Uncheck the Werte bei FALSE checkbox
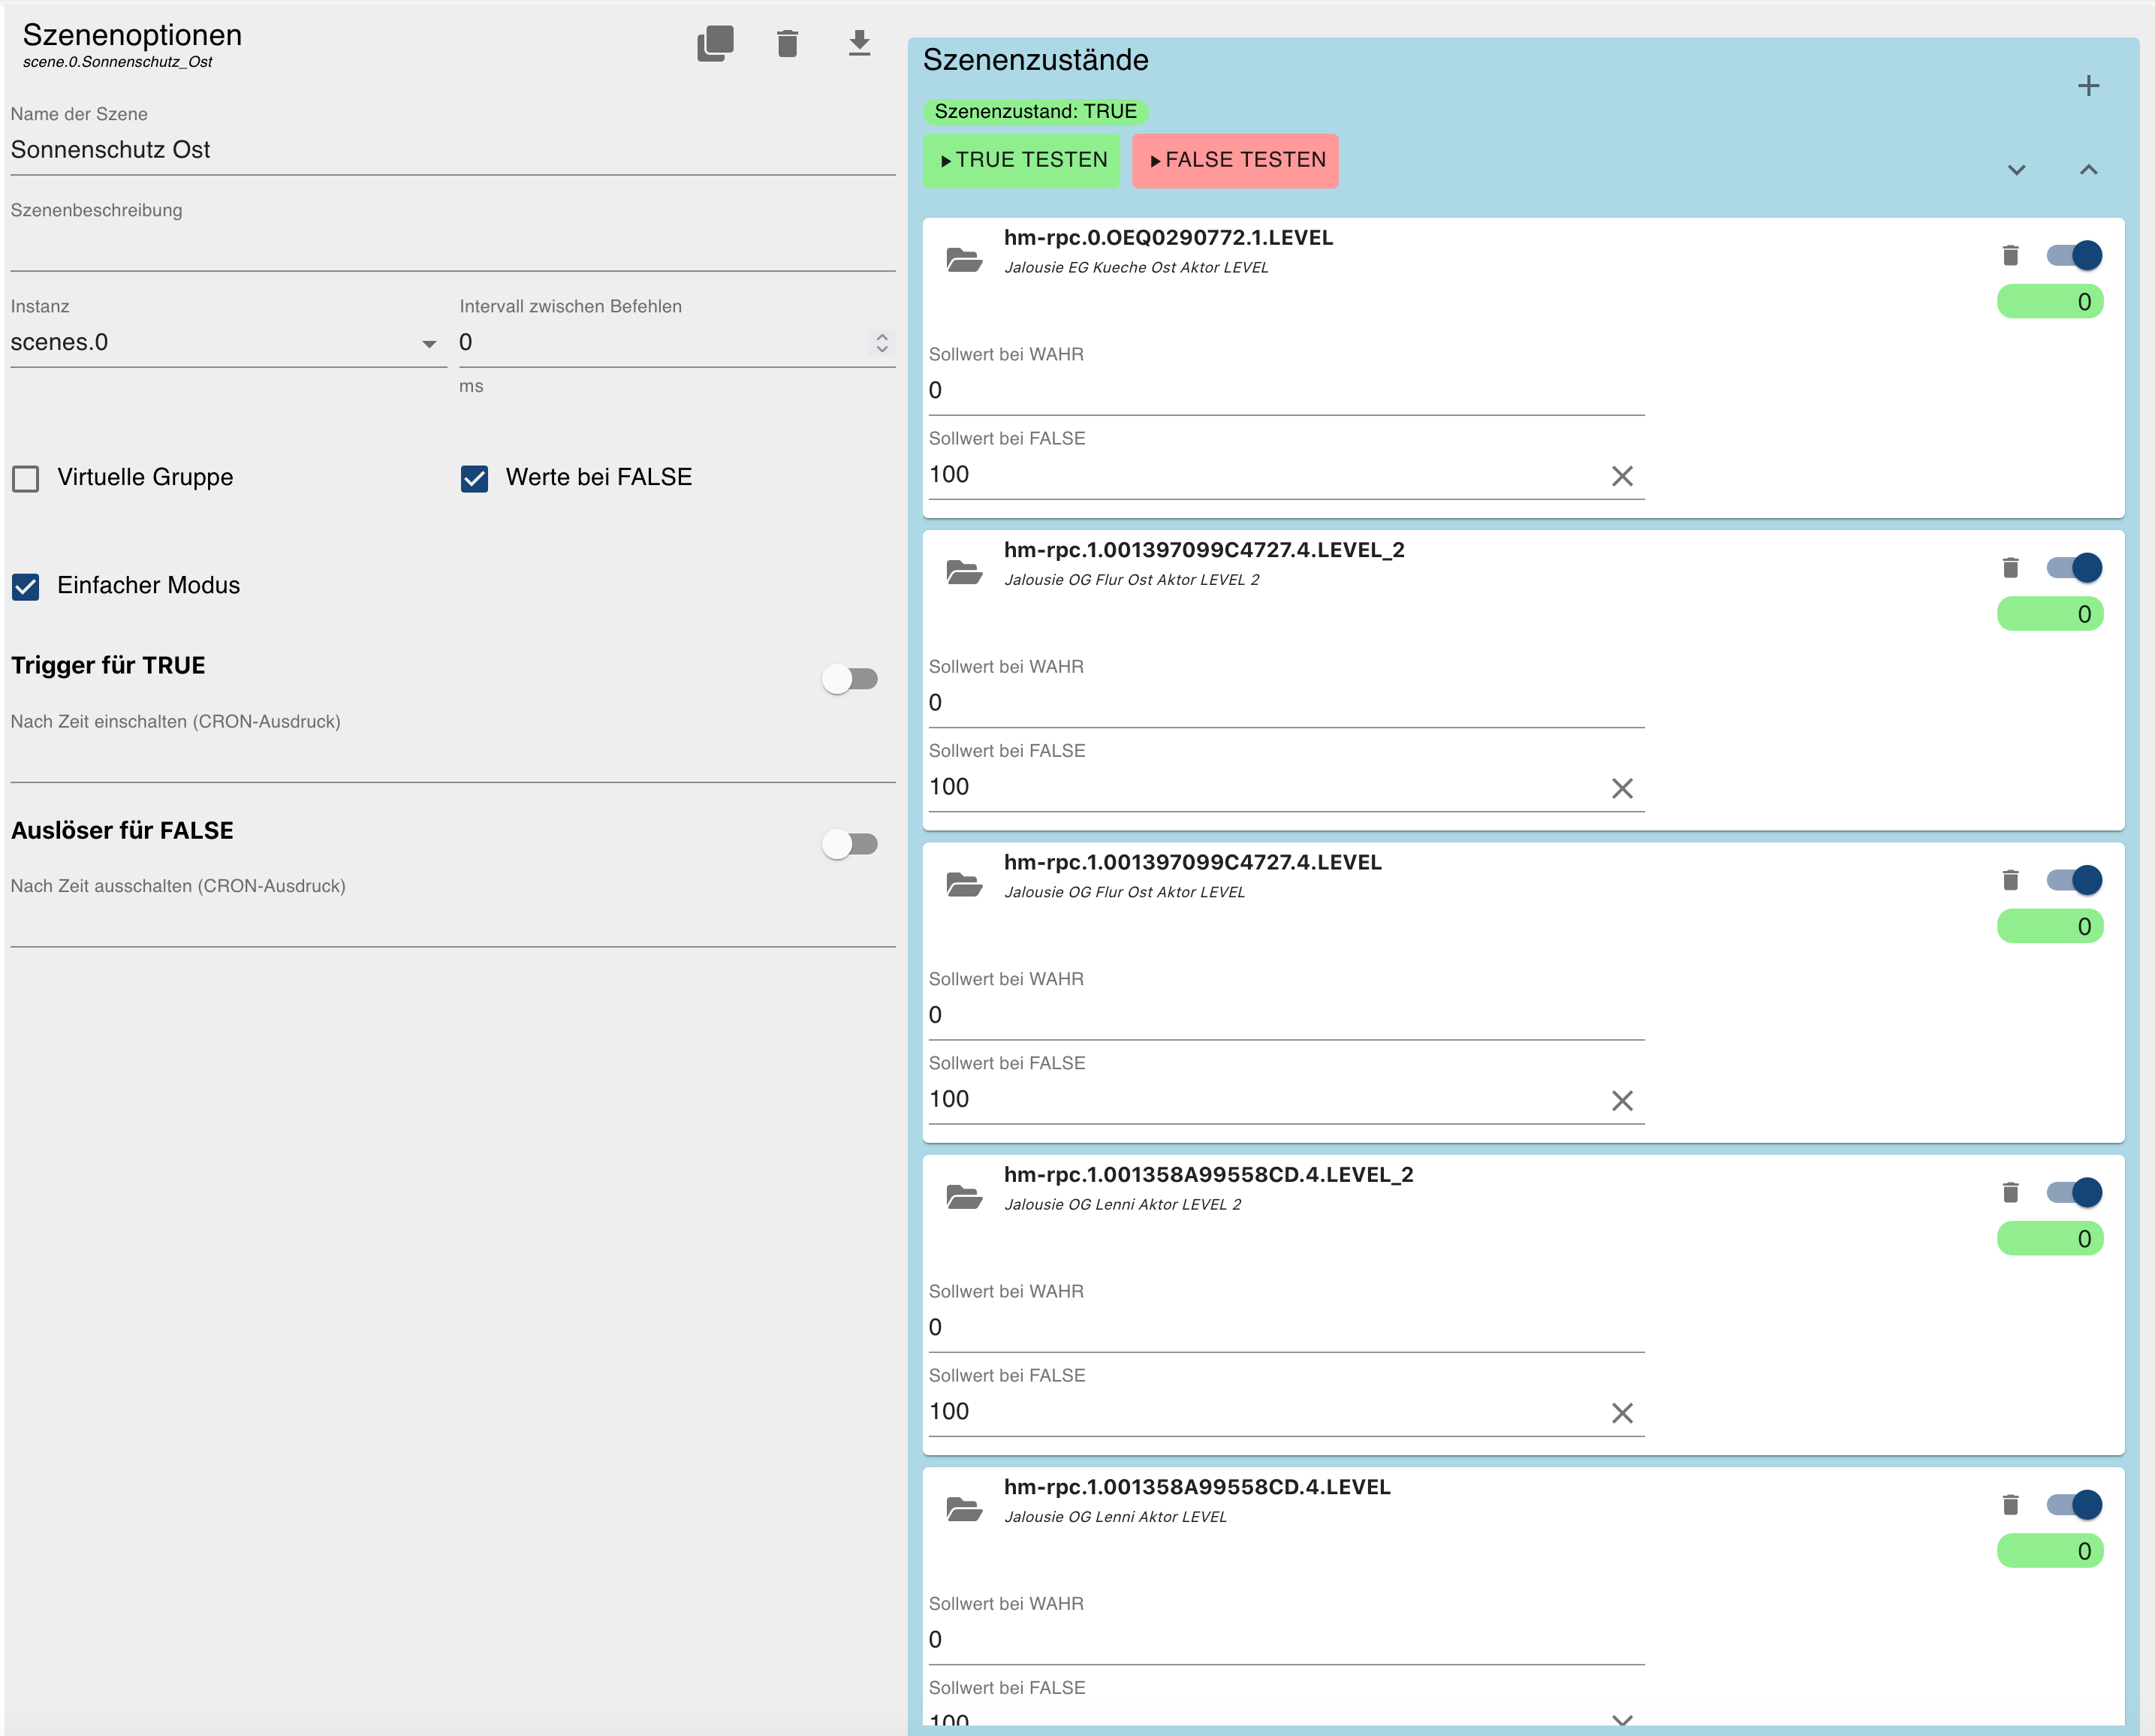This screenshot has width=2155, height=1736. [x=475, y=479]
